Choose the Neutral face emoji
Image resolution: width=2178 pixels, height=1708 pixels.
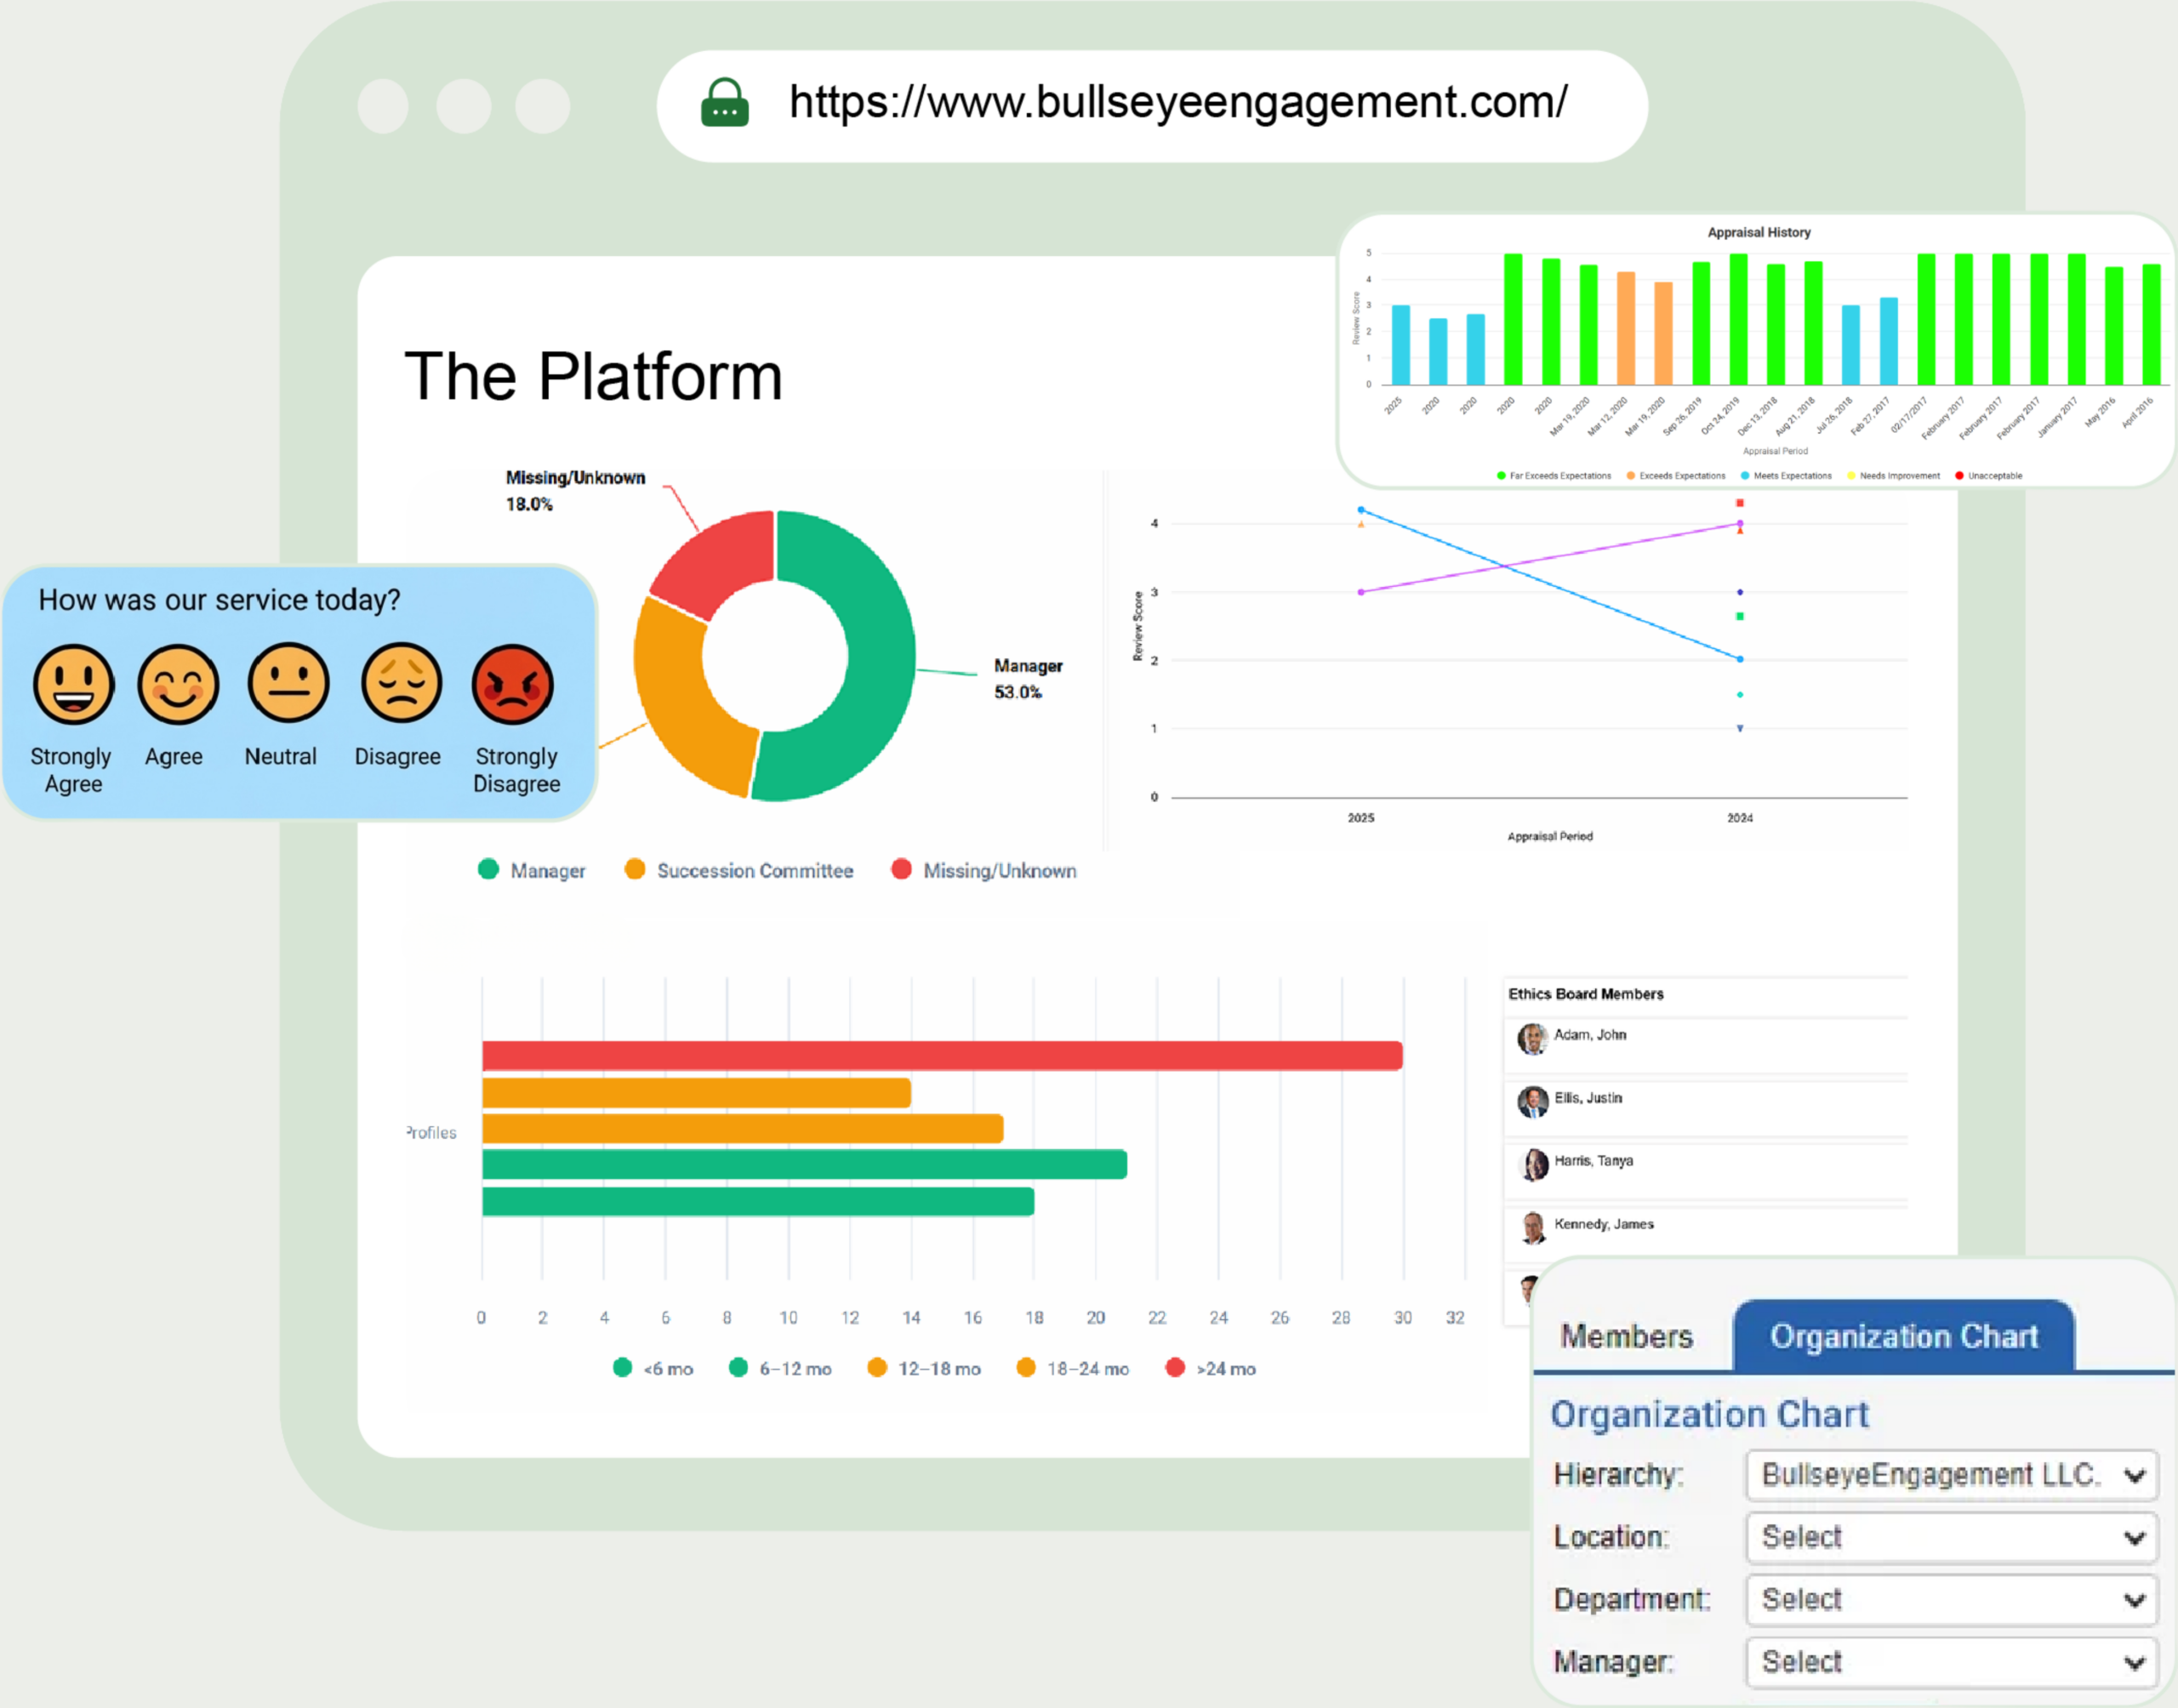(x=288, y=684)
